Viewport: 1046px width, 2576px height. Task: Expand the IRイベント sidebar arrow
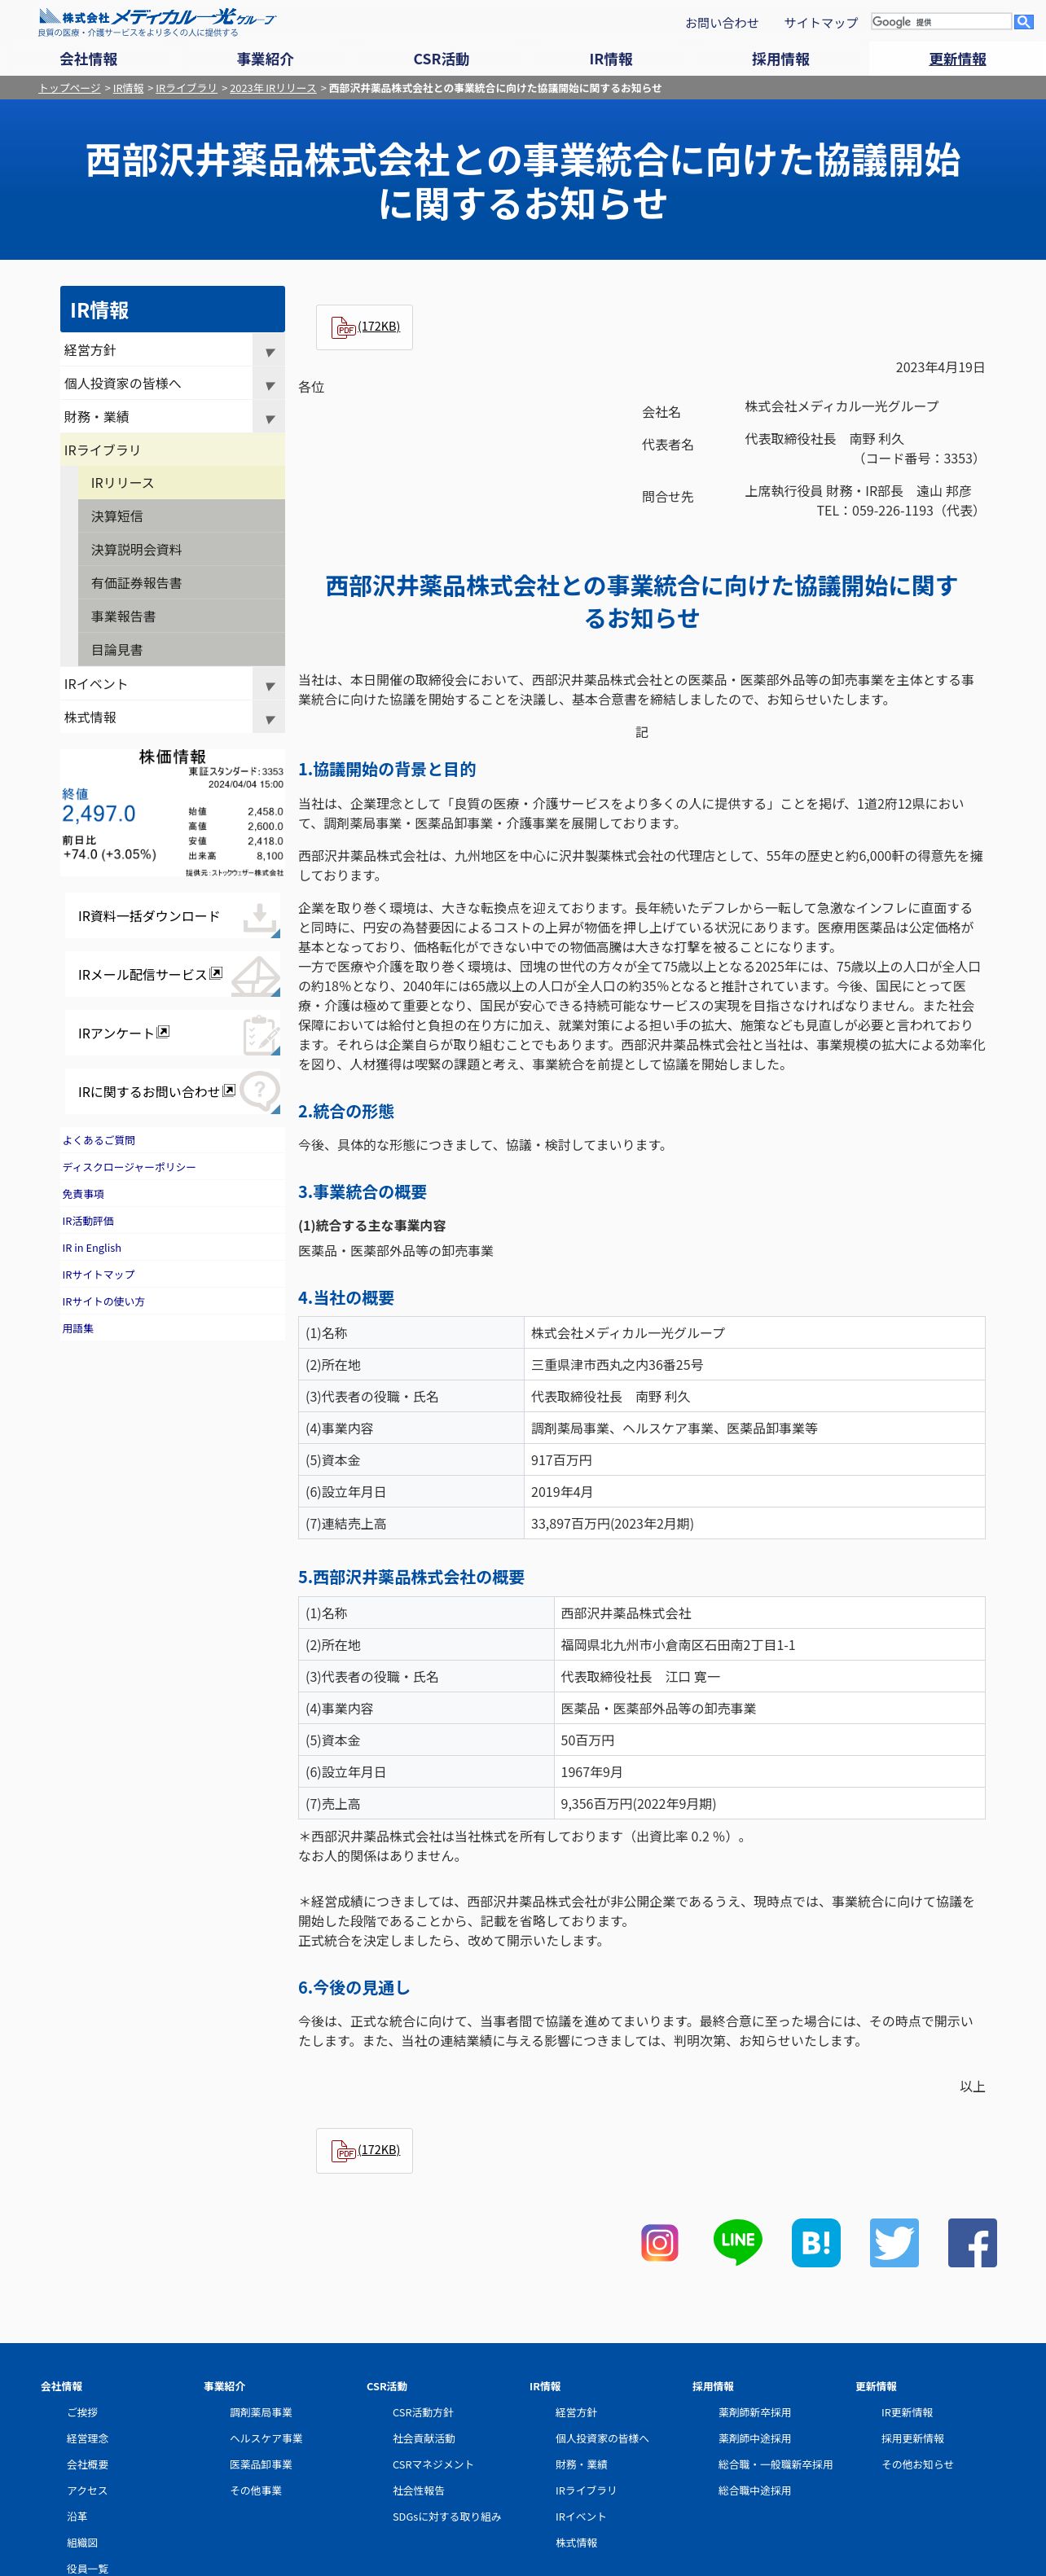click(269, 686)
